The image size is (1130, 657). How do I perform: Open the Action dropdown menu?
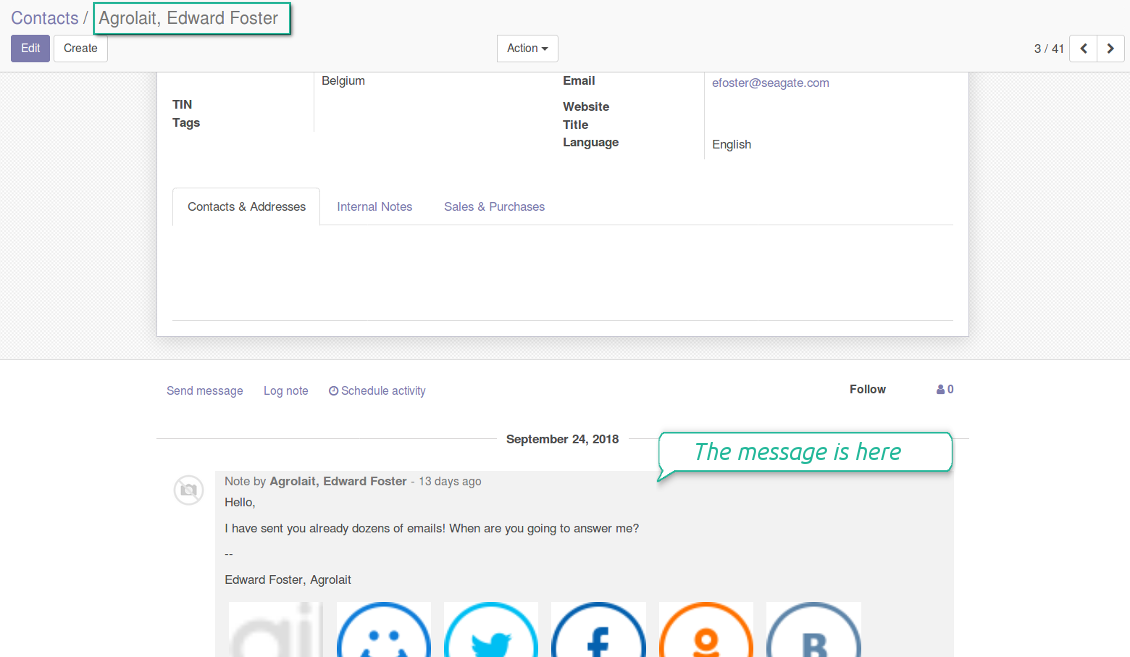point(527,48)
